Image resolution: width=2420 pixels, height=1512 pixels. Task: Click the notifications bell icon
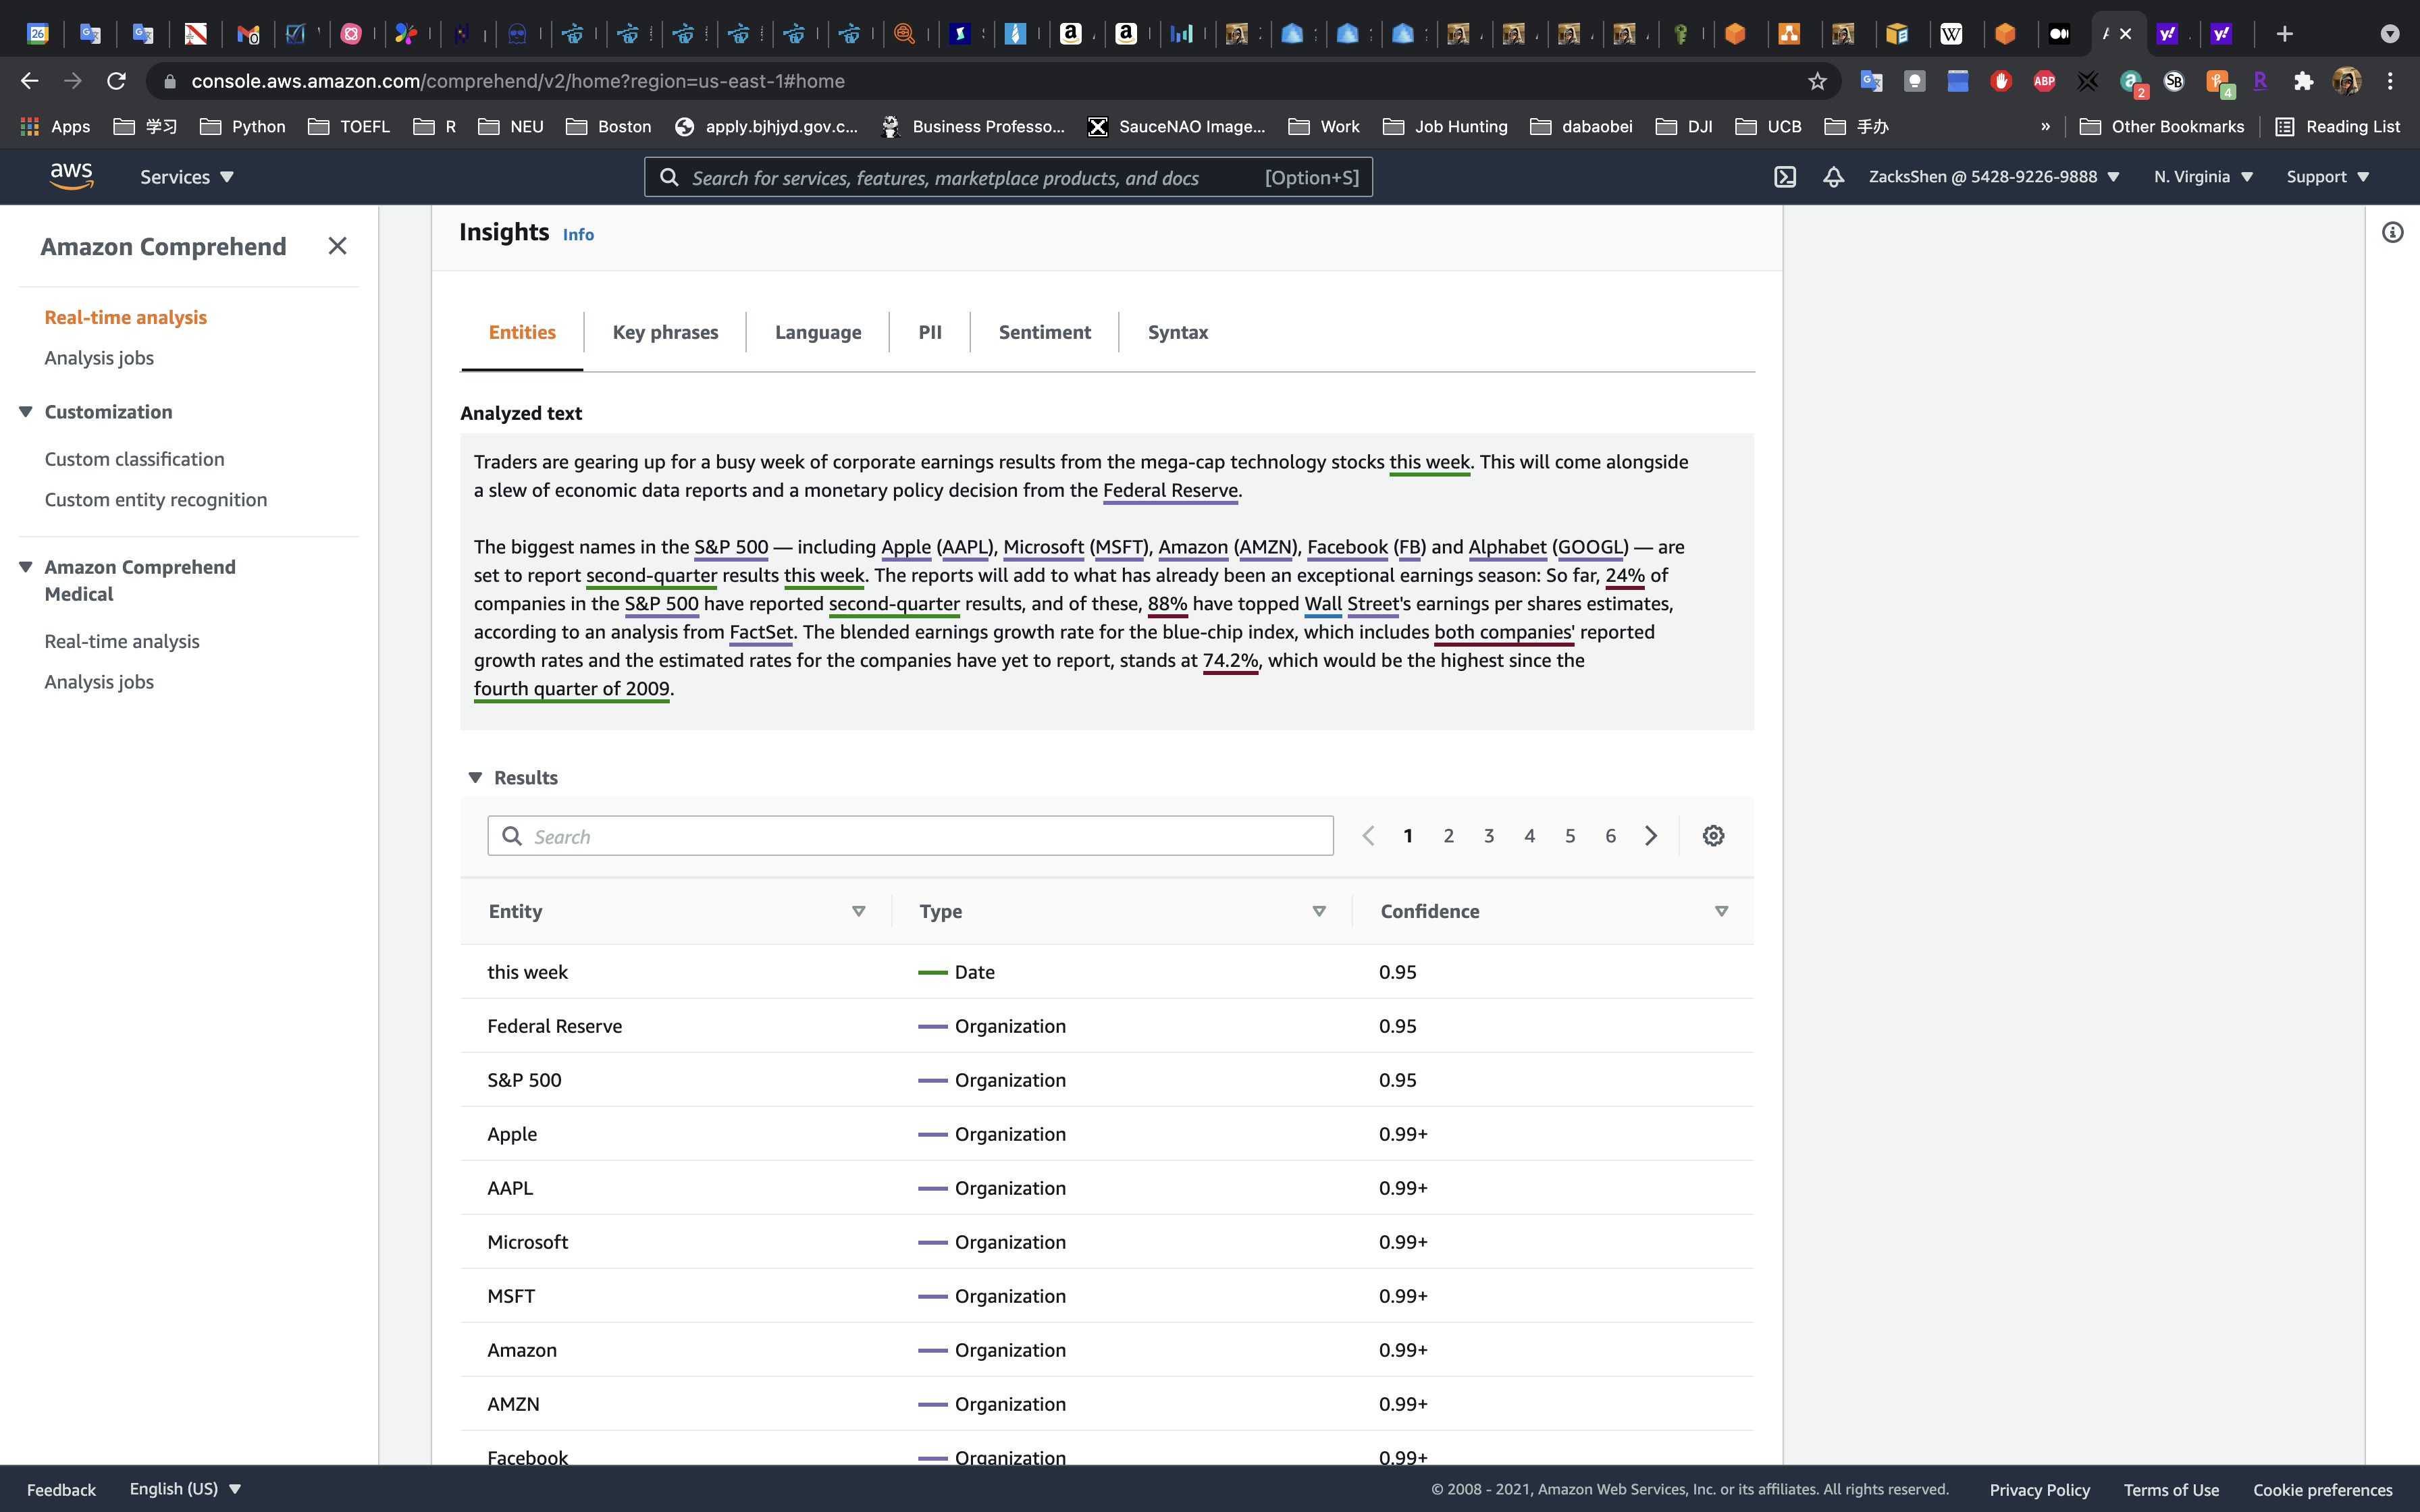click(1833, 177)
